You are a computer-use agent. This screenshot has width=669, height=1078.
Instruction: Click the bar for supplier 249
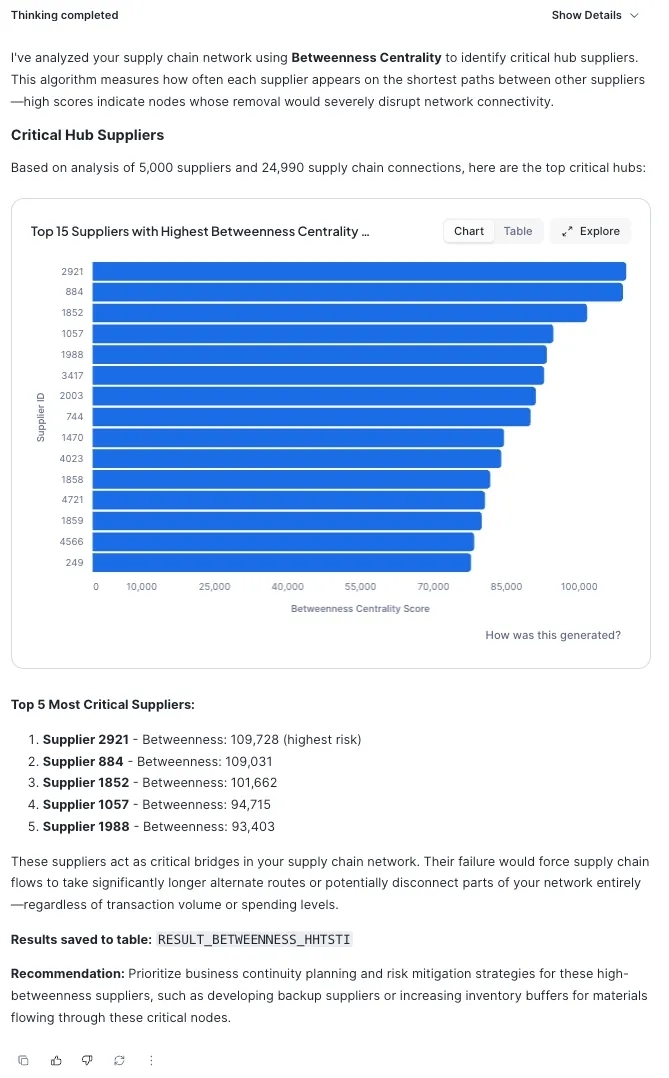(x=281, y=563)
